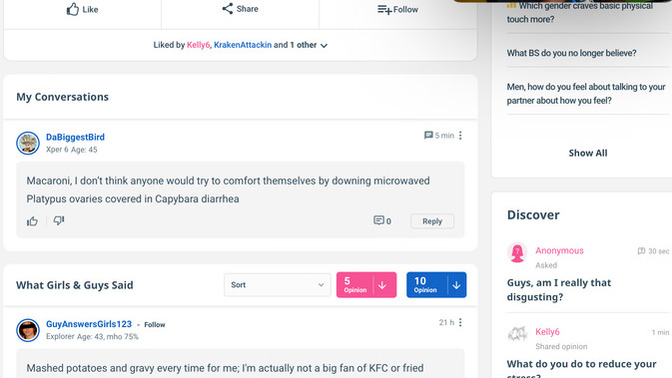Open 'What do you do to reduce your stress?'
Viewport: 672px width, 378px height.
coord(582,369)
